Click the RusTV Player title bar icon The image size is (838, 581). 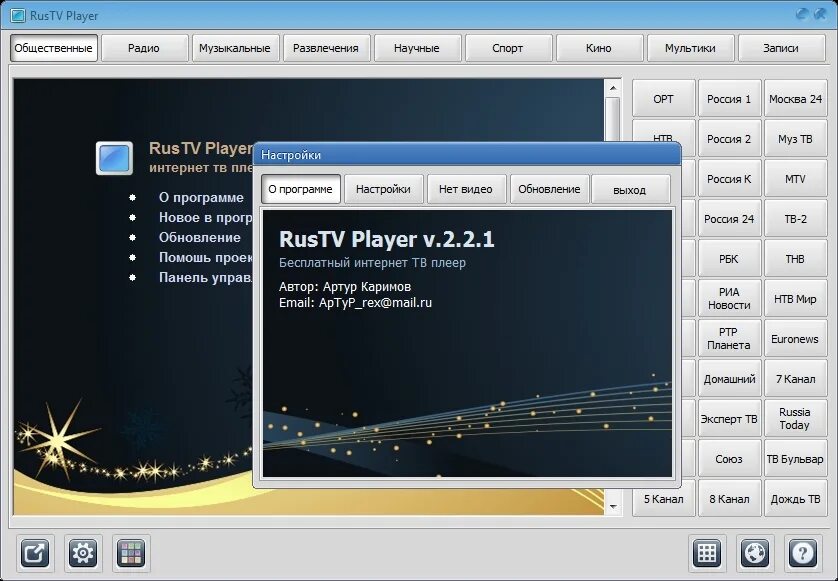pos(18,16)
